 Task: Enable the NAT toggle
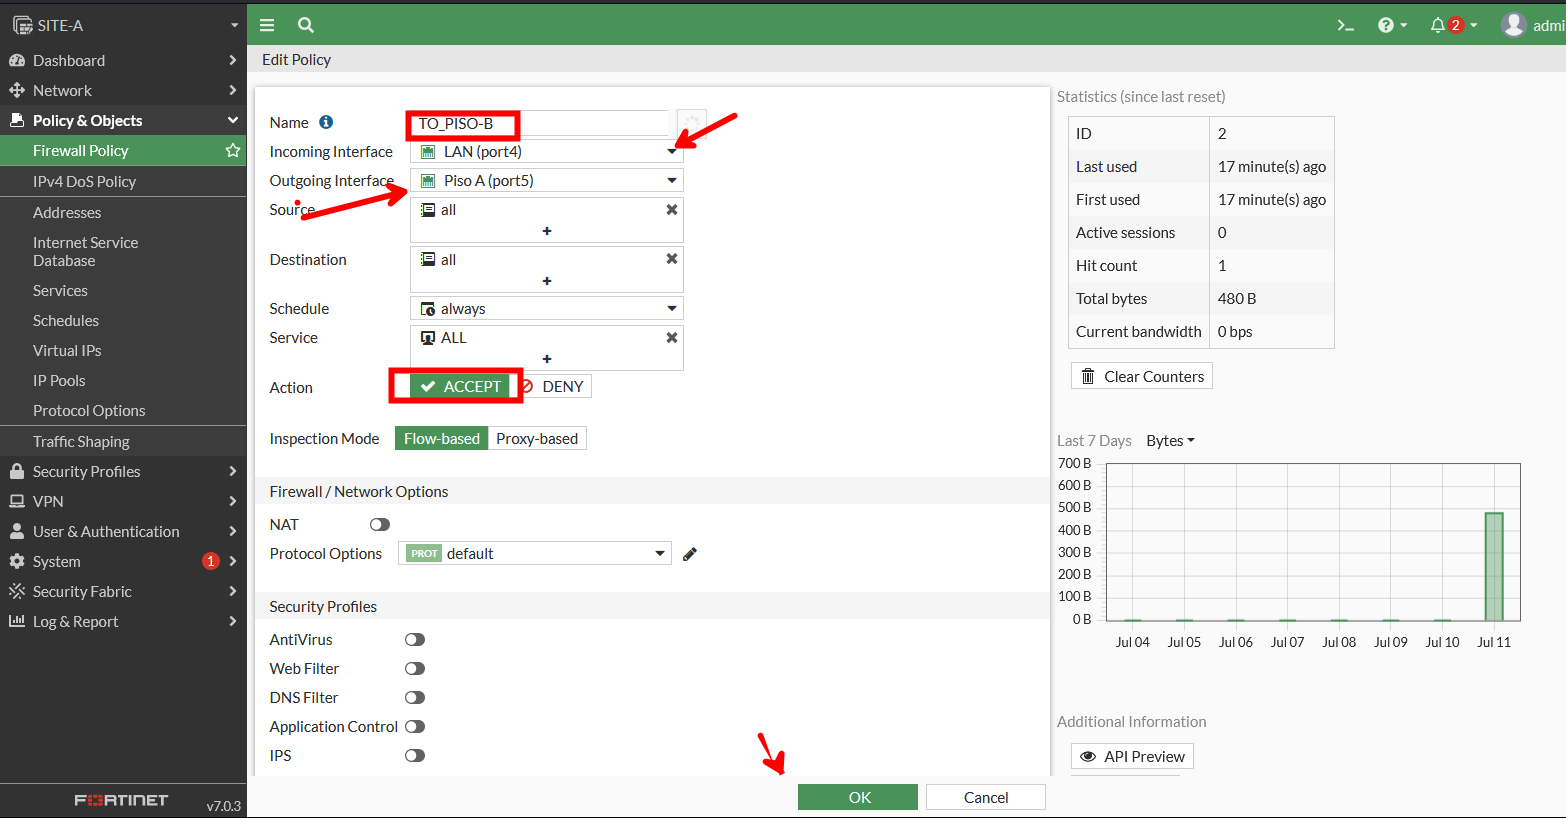click(380, 525)
